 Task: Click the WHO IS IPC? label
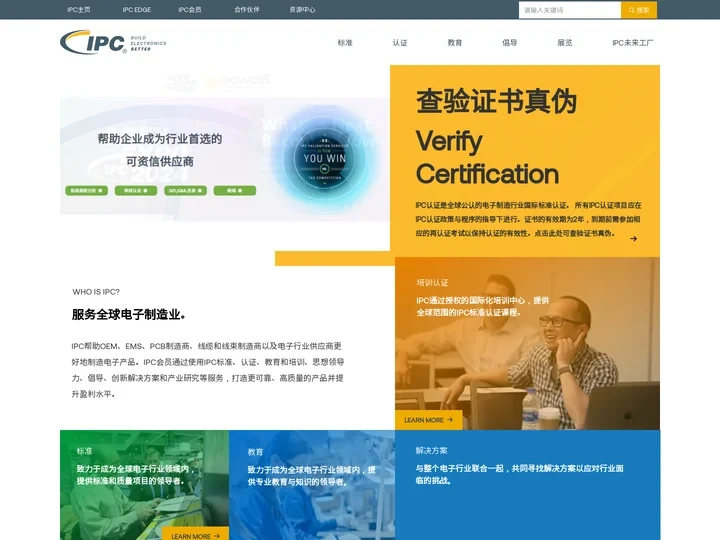point(96,292)
